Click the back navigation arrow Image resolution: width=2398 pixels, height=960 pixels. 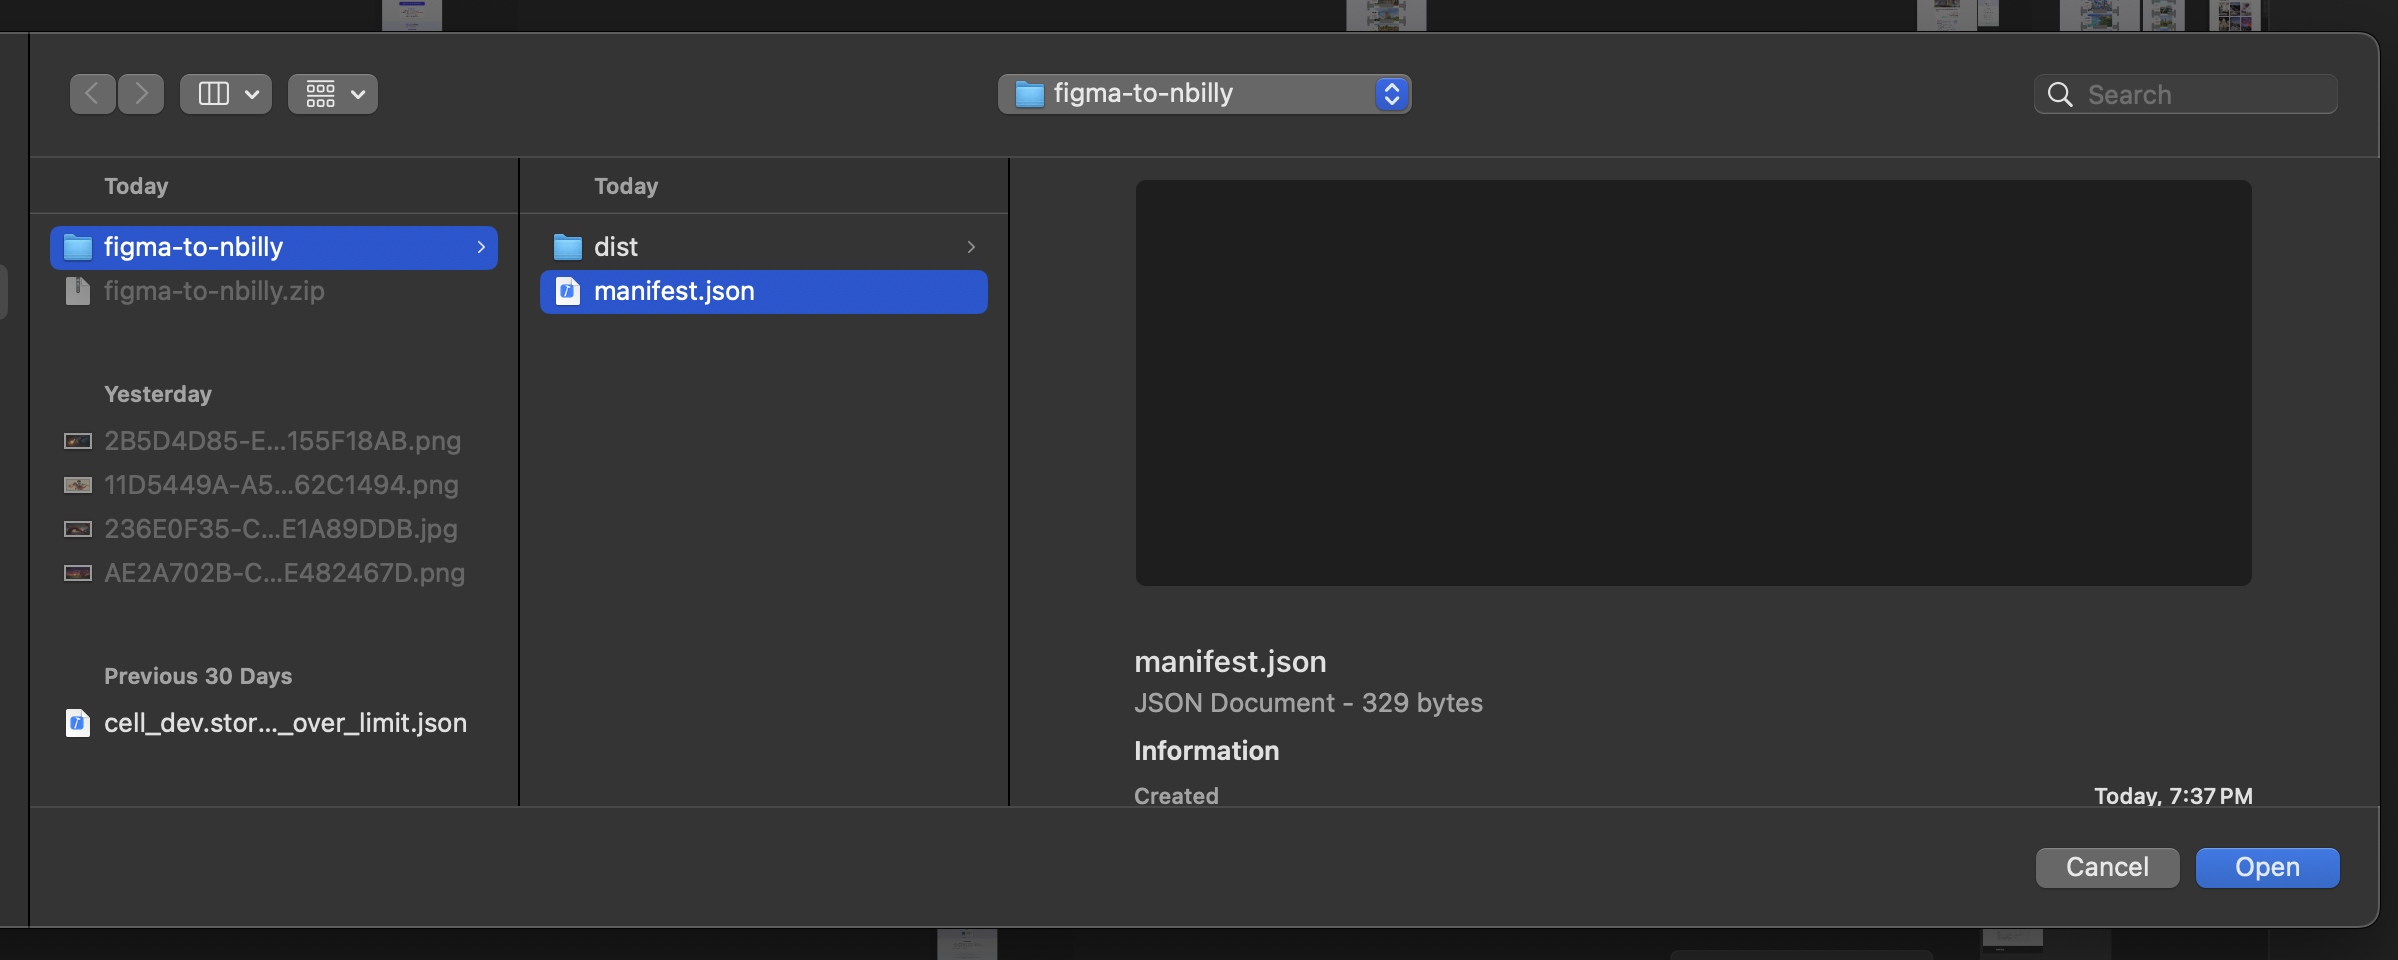pyautogui.click(x=92, y=94)
